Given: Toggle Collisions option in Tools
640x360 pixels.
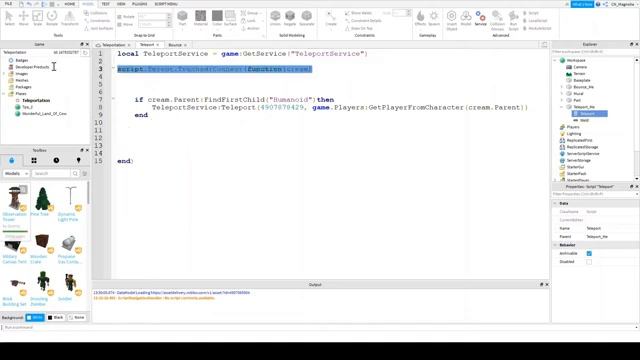Looking at the screenshot, I should click(96, 13).
